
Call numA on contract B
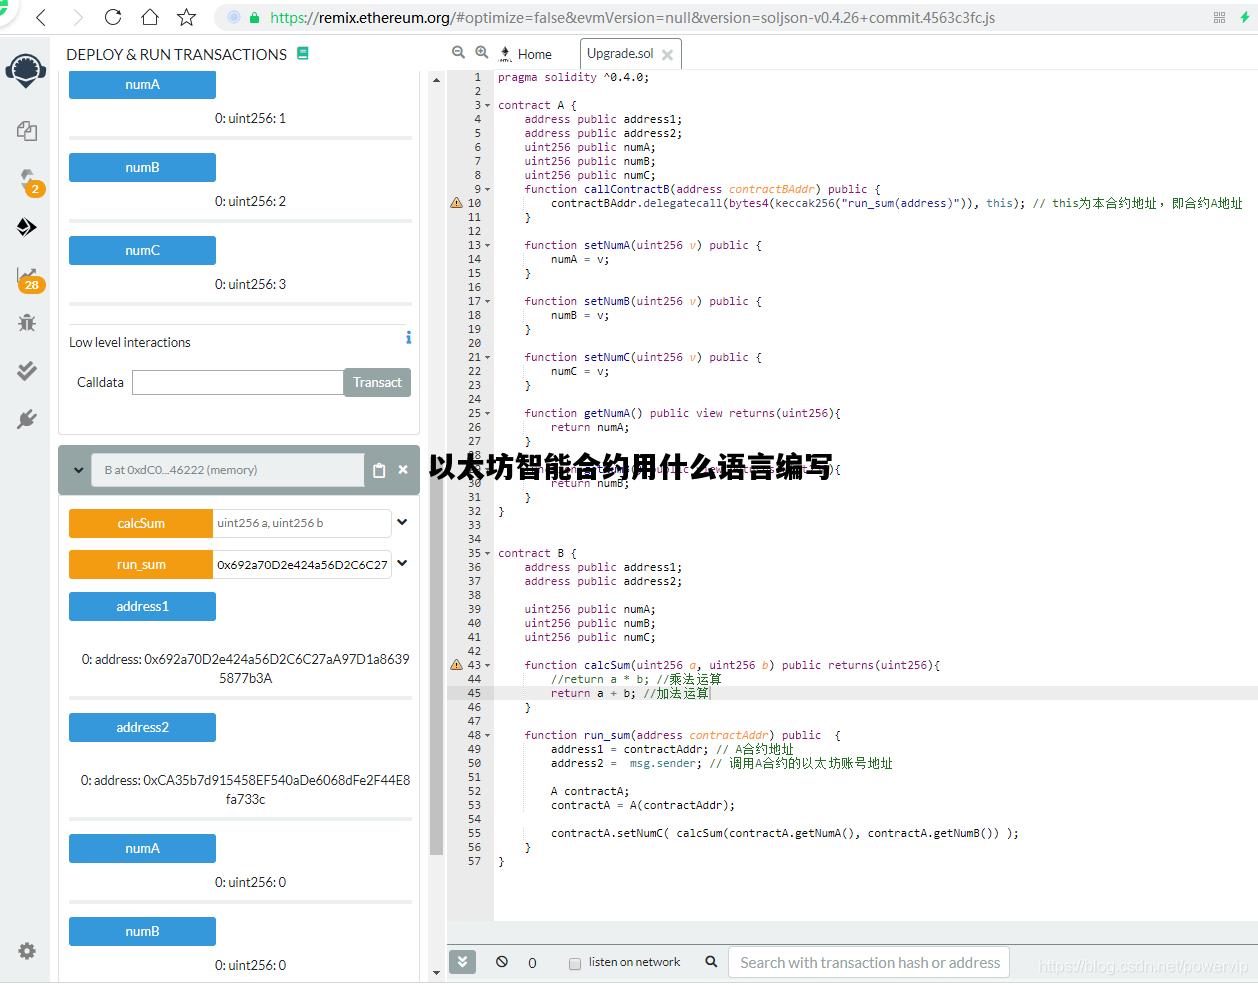(x=142, y=848)
